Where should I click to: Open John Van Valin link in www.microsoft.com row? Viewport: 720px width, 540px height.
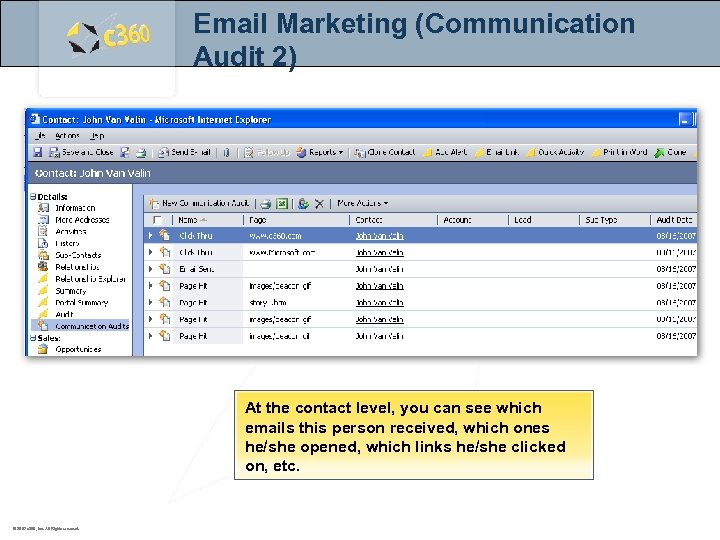click(379, 253)
